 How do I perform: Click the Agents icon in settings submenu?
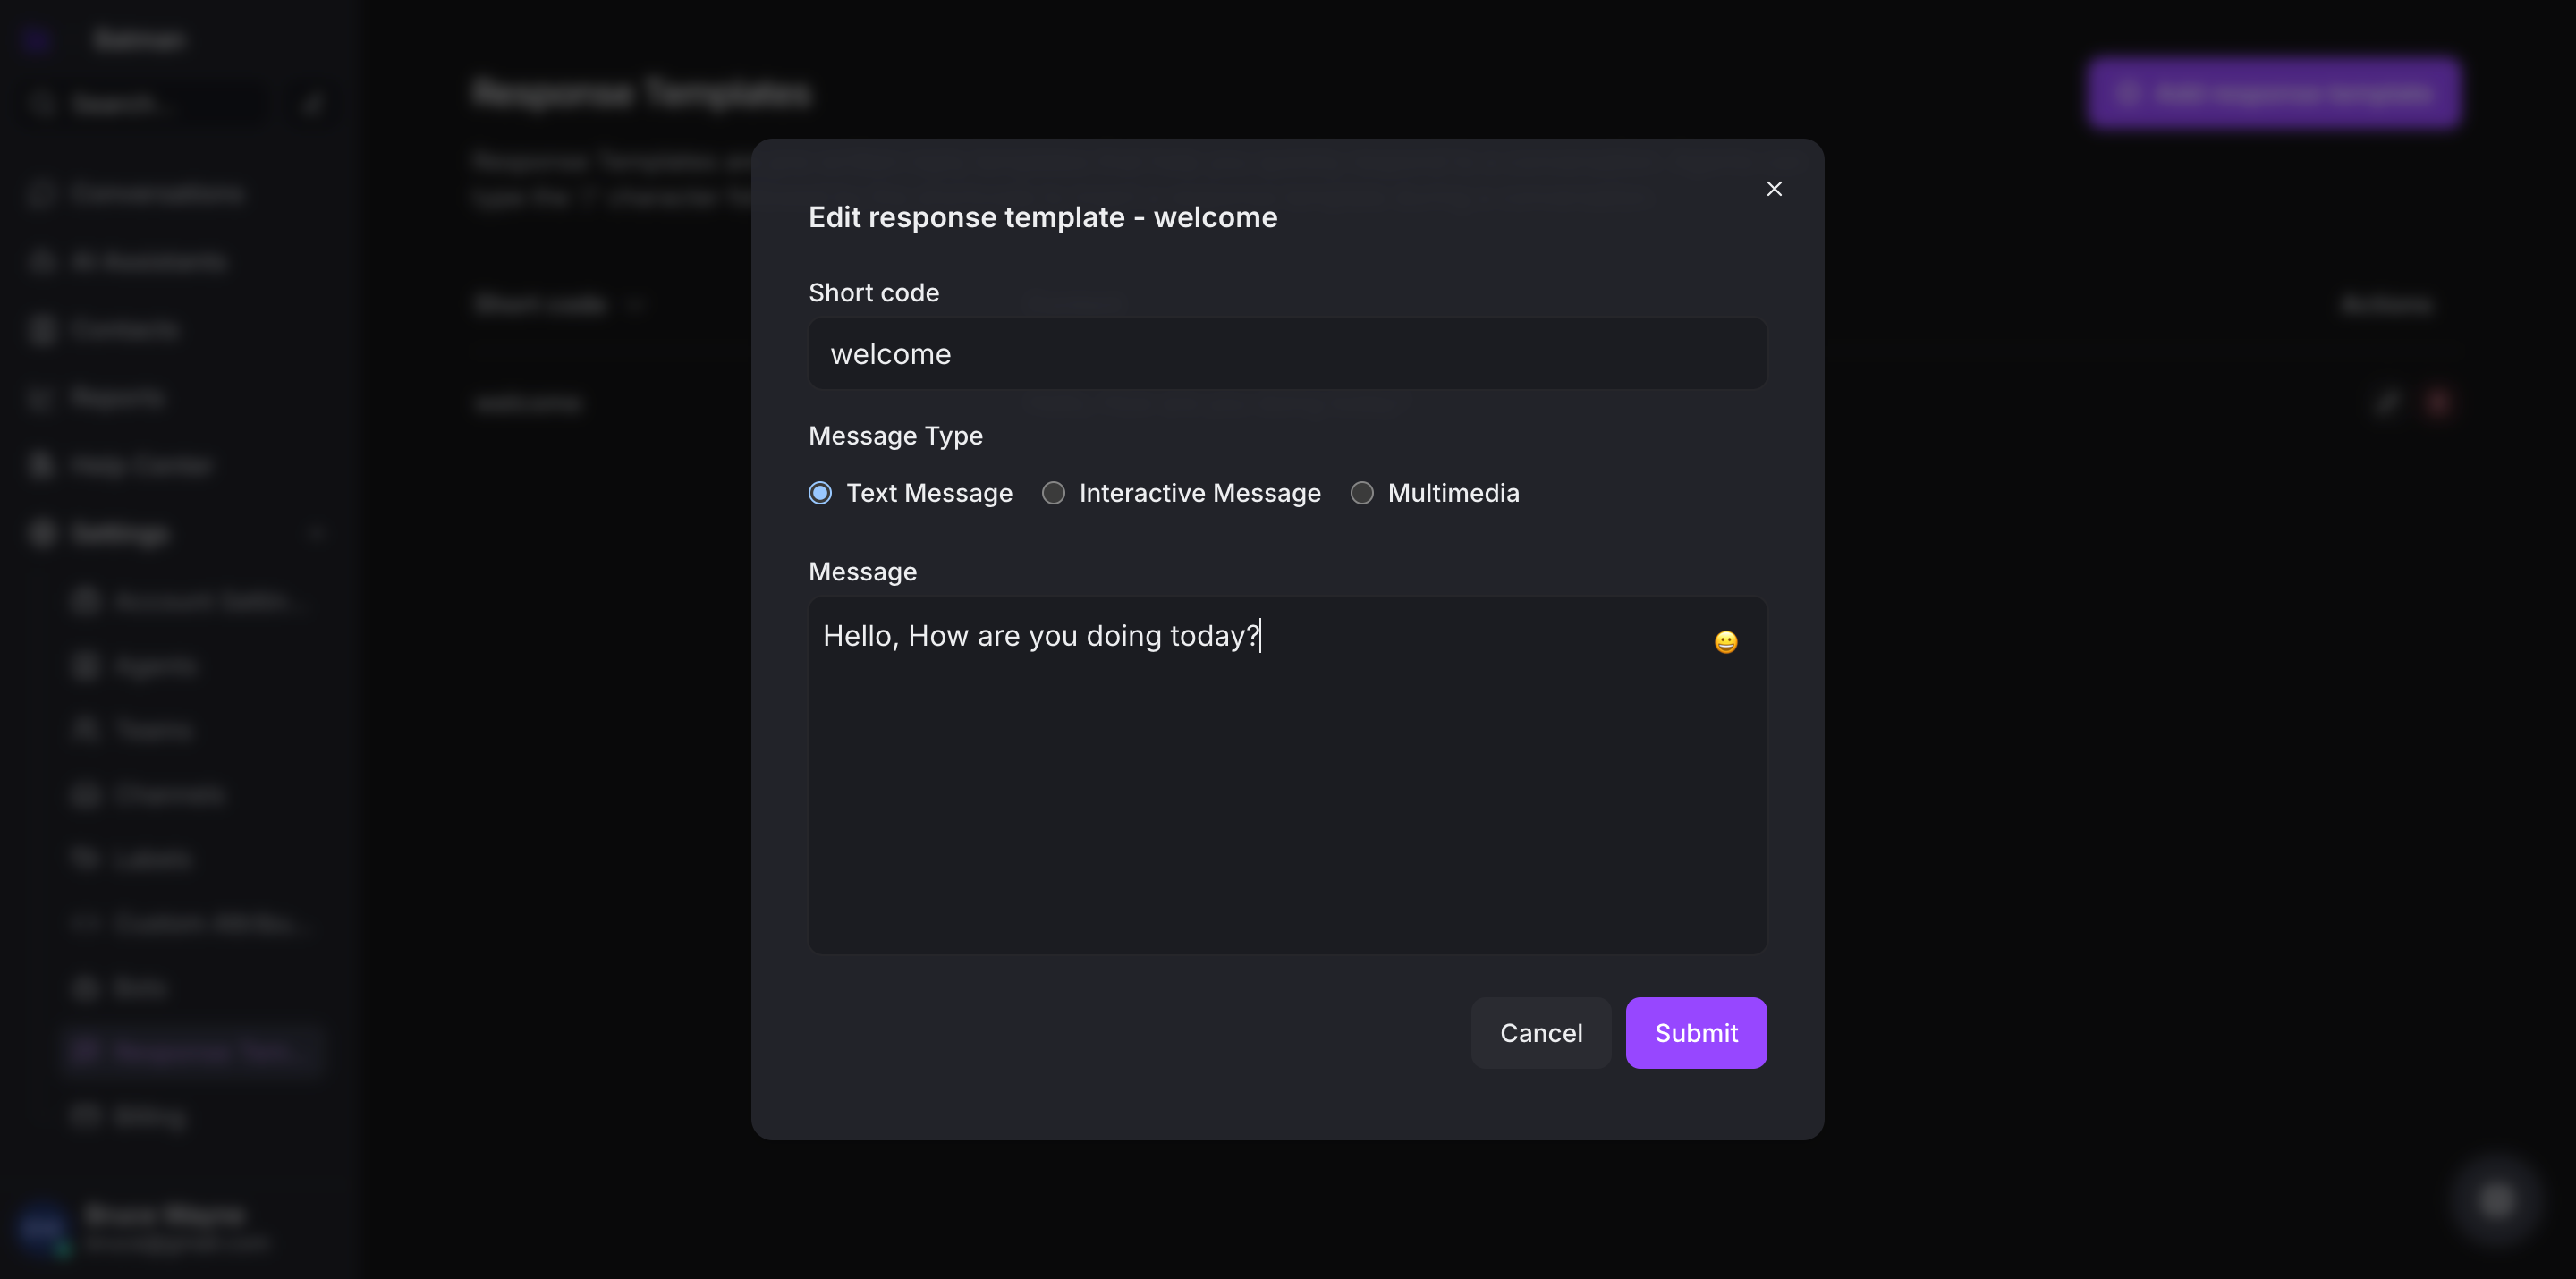tap(86, 666)
